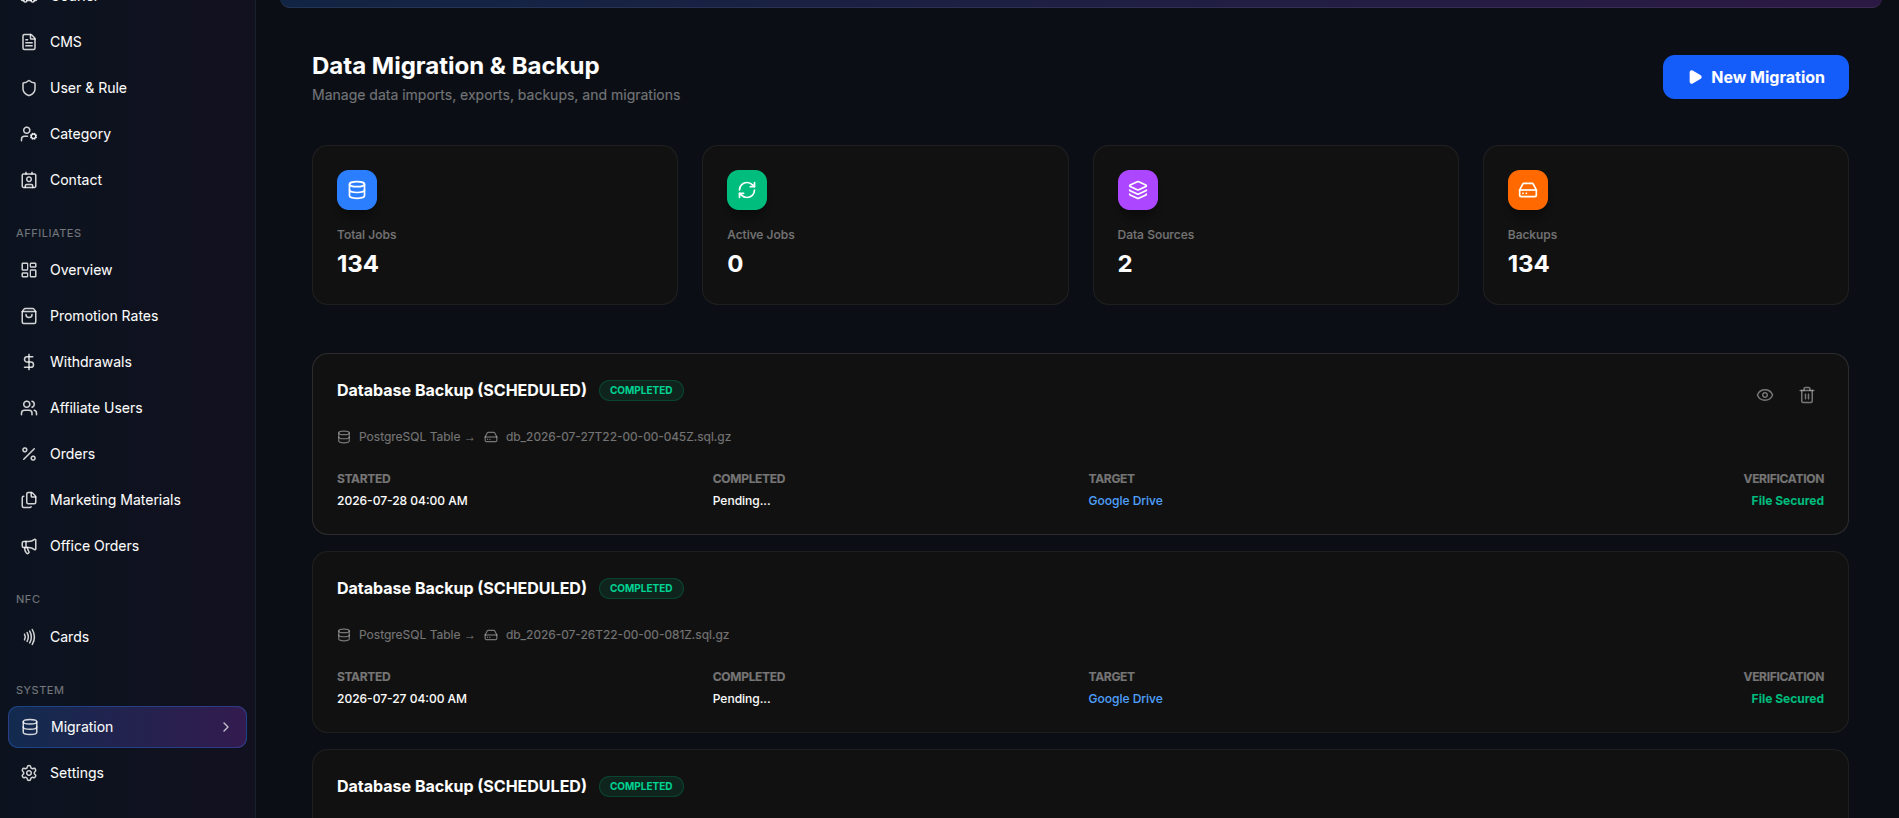
Task: Click PostgreSQL Table label in the 2026-07-27 backup
Action: (410, 635)
